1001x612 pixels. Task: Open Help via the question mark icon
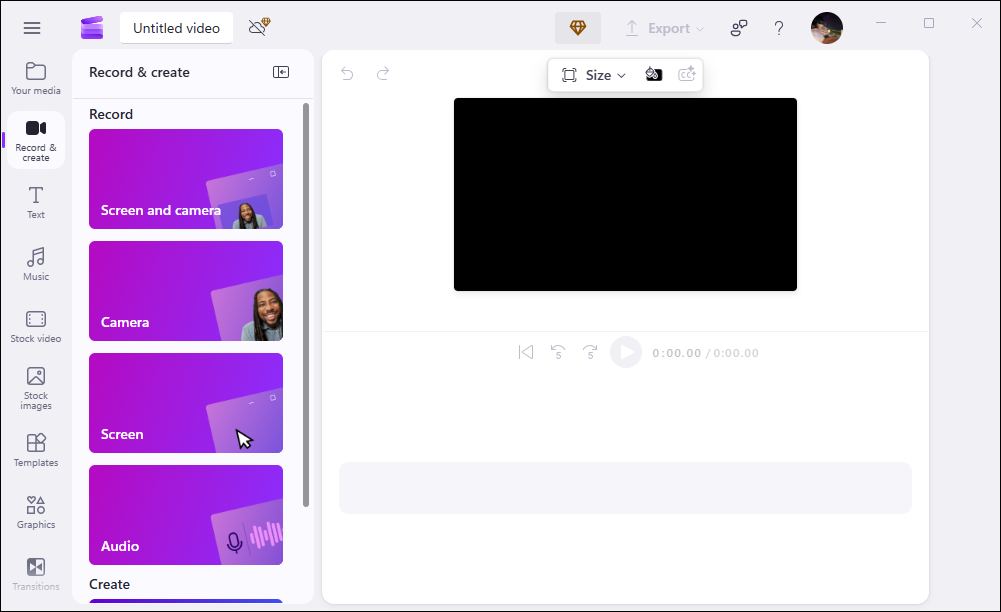[779, 28]
